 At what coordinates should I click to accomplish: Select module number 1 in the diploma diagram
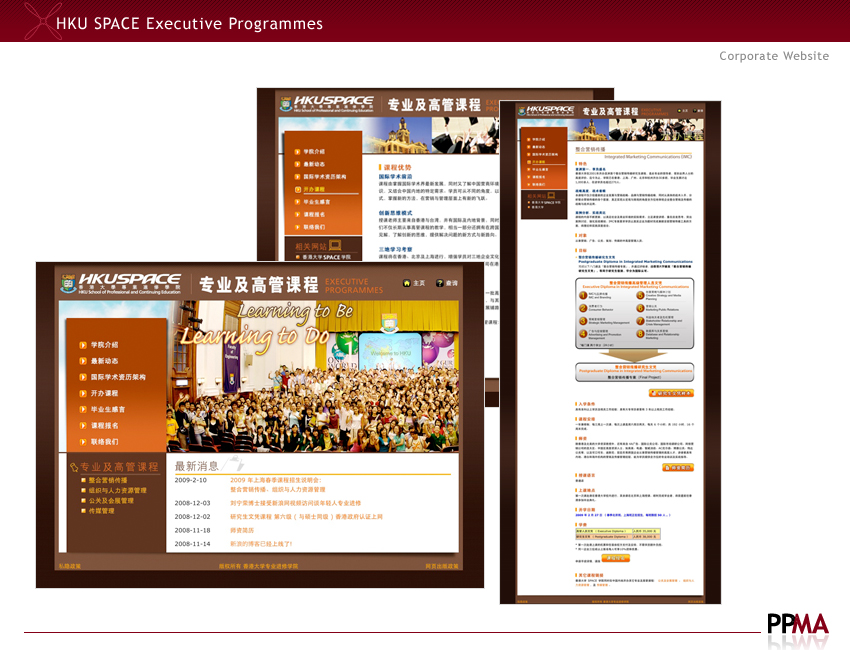(583, 295)
